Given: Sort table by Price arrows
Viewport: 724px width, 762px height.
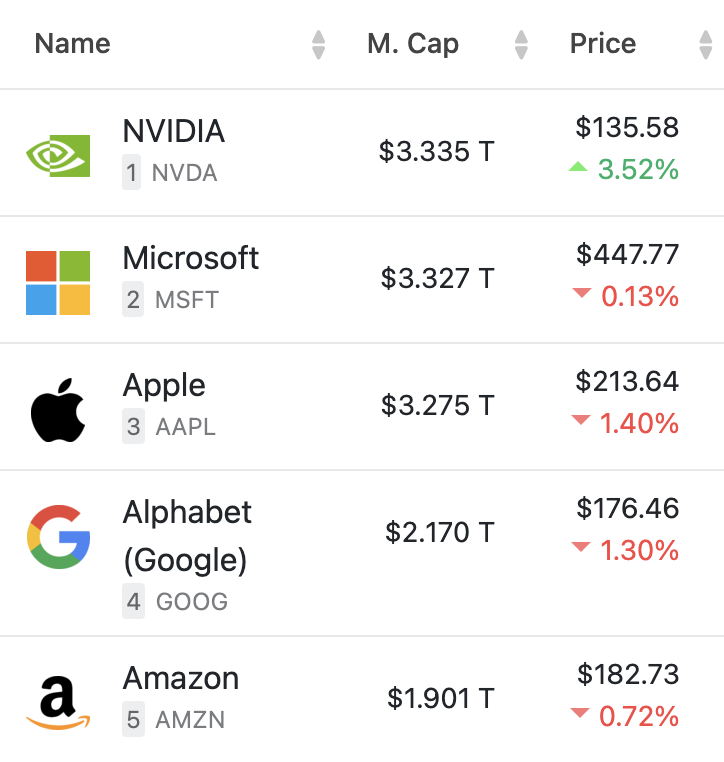Looking at the screenshot, I should coord(706,45).
